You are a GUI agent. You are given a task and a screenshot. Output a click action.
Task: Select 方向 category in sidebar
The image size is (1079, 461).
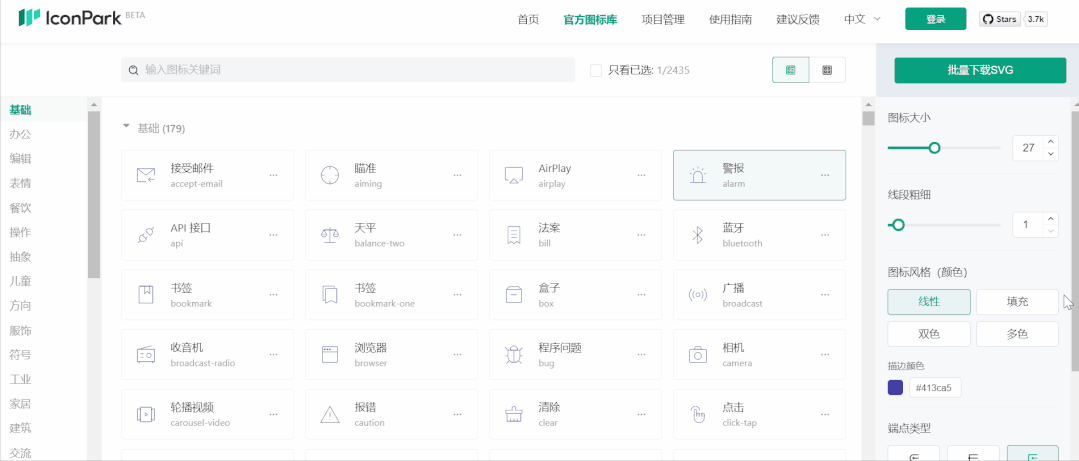[20, 305]
